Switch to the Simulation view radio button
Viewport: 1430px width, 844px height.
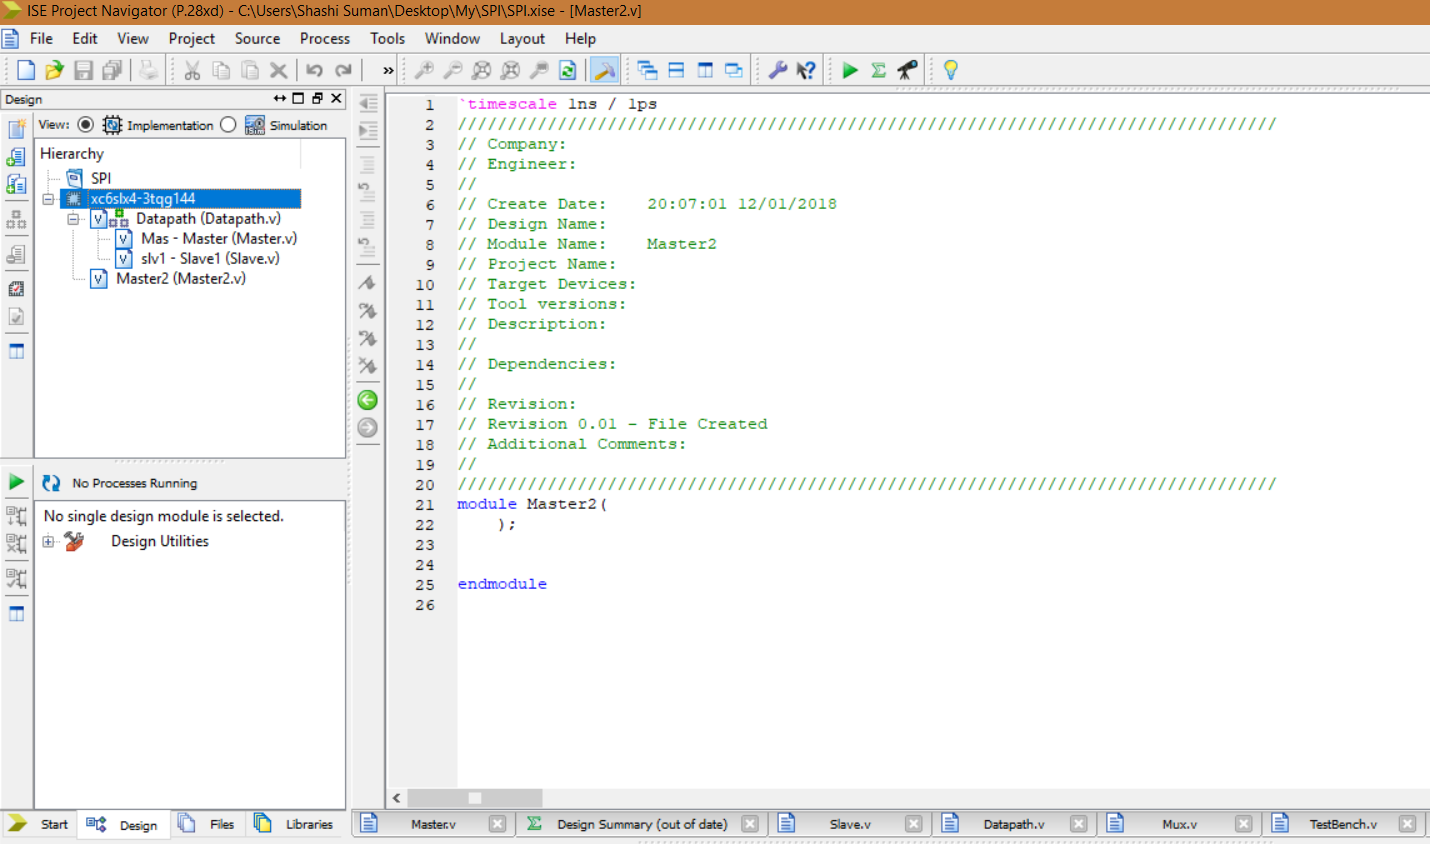click(229, 125)
